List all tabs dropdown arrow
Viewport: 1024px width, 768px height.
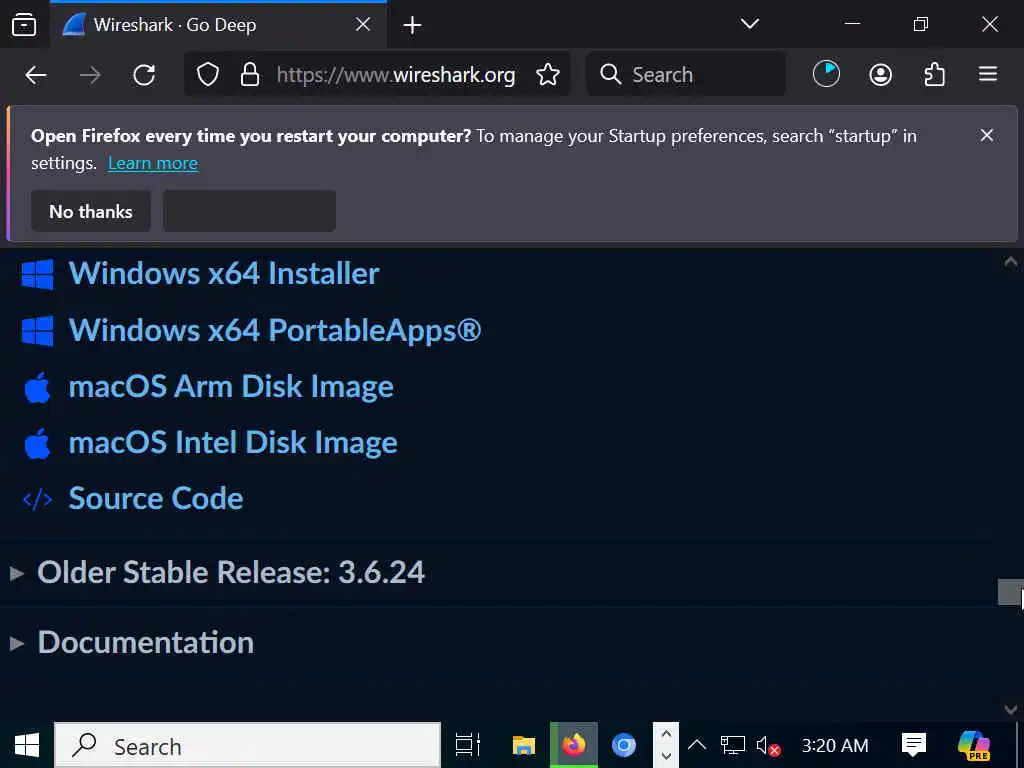pos(750,24)
